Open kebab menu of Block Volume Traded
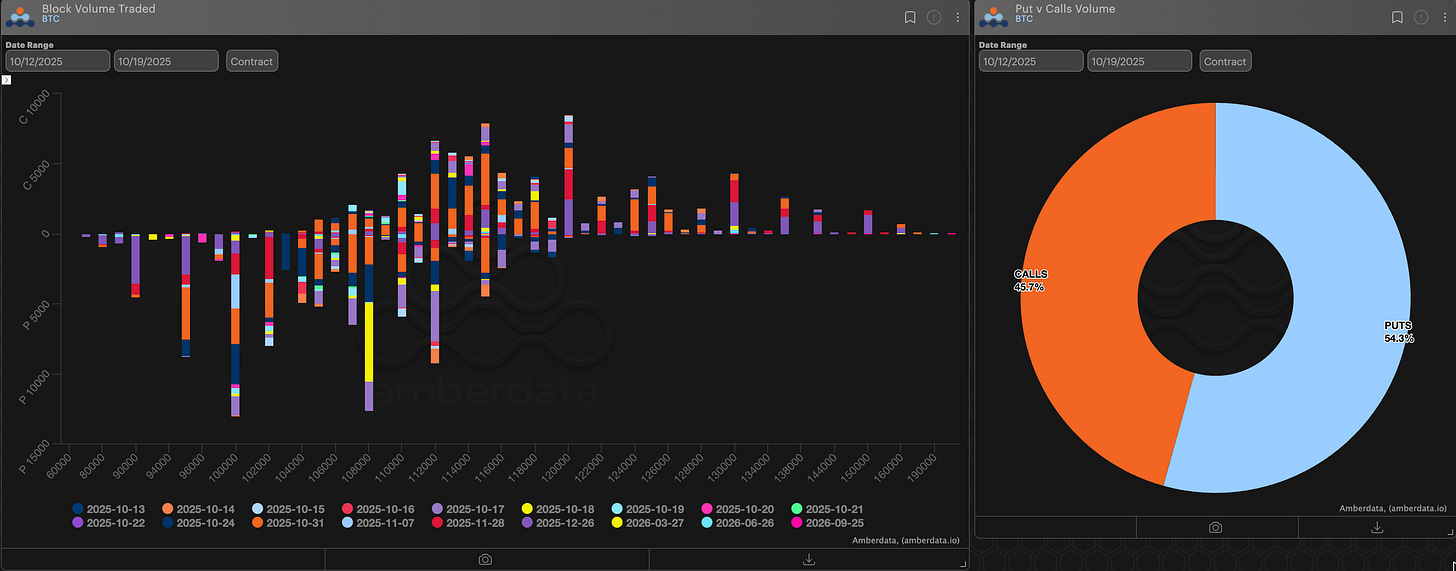This screenshot has width=1456, height=571. [958, 17]
